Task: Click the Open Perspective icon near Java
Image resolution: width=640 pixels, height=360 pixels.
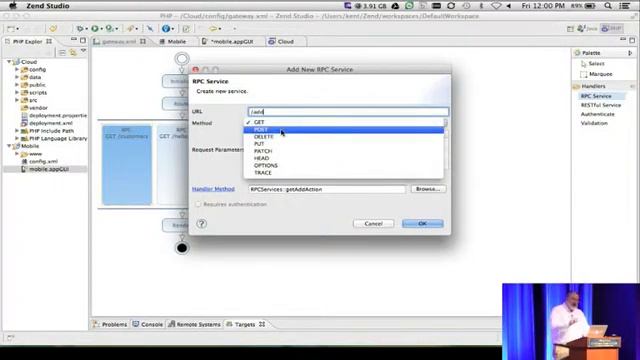Action: (570, 29)
